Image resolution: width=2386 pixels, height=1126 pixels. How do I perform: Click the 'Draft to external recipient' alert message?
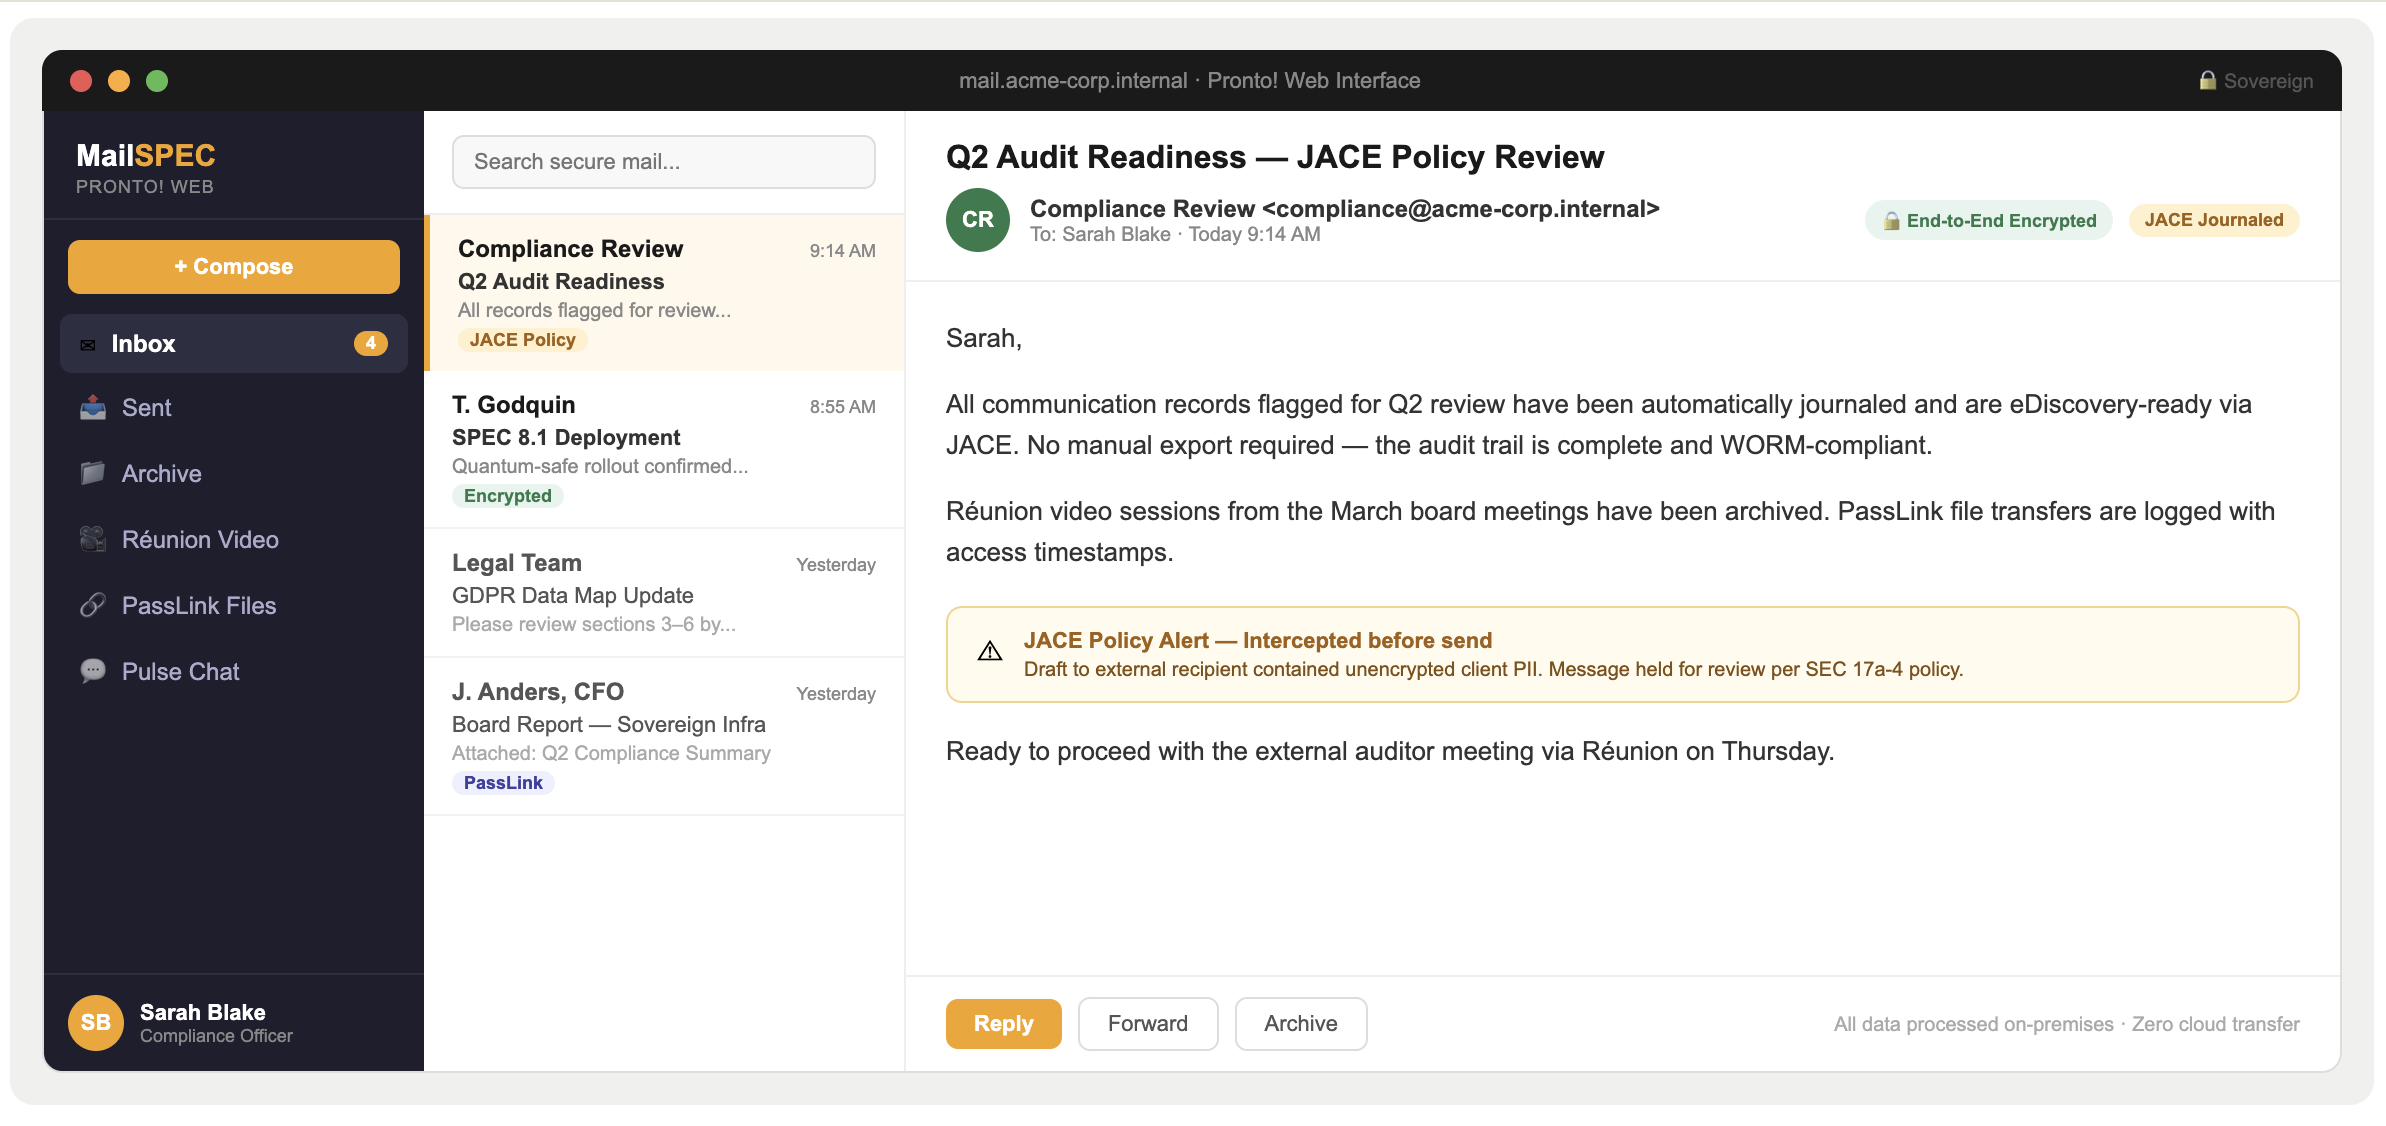tap(1492, 669)
